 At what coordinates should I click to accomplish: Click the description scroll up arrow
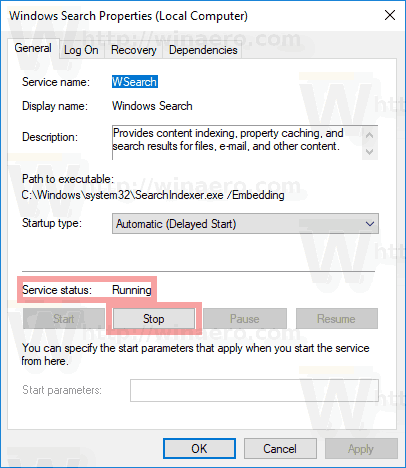(369, 135)
